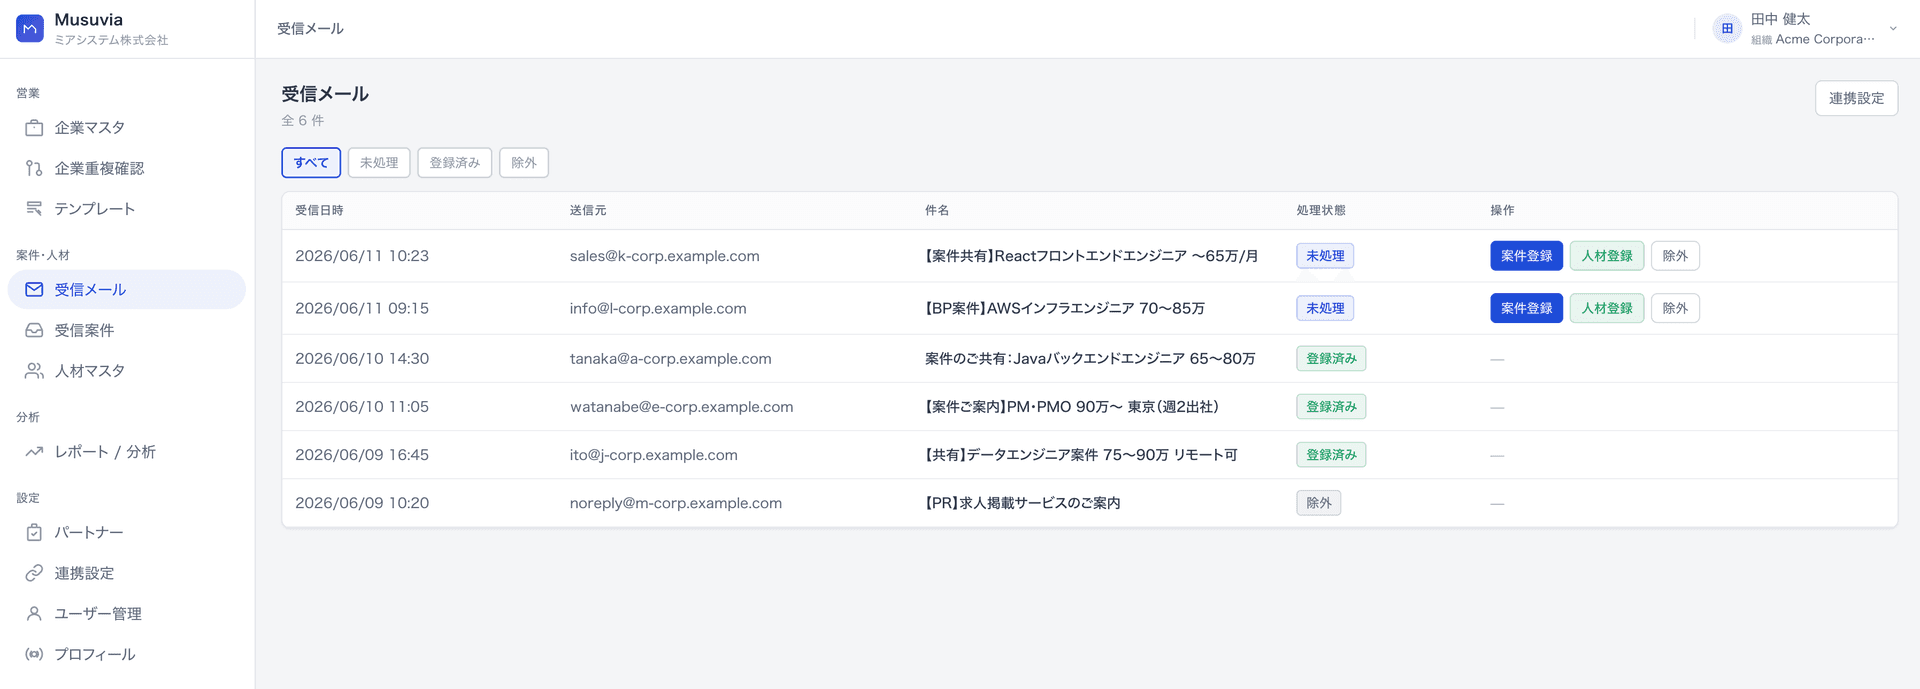Click the 受信案件 inbox icon
1920x689 pixels.
coord(34,330)
